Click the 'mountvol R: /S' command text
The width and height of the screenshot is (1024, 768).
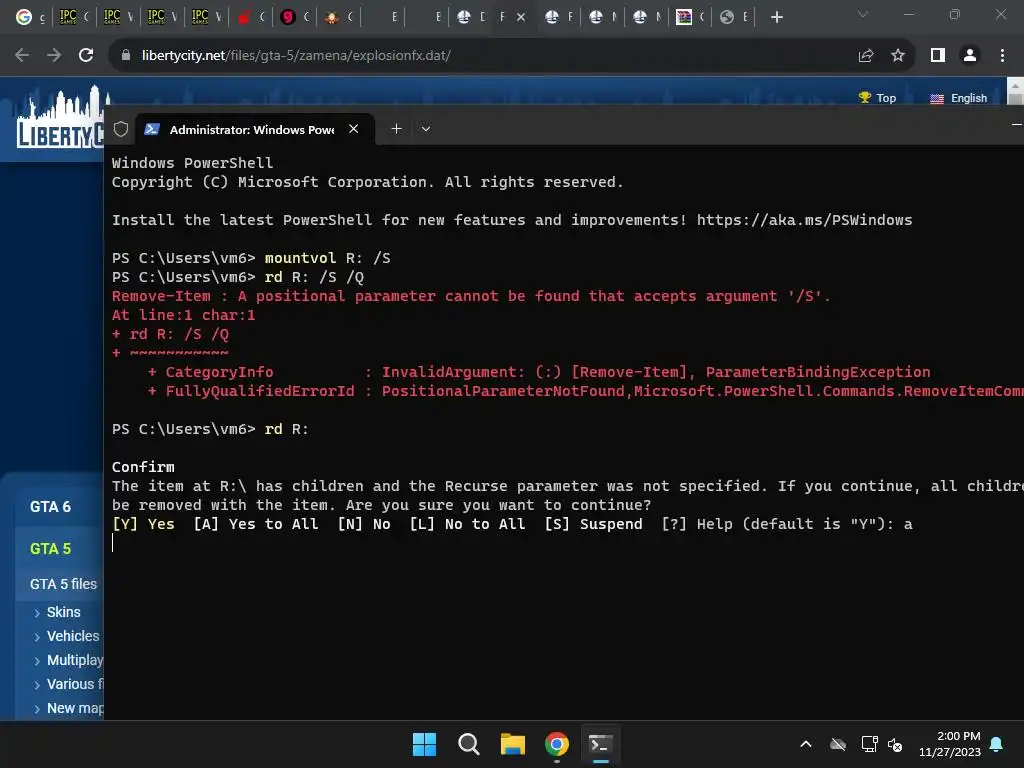pyautogui.click(x=327, y=258)
